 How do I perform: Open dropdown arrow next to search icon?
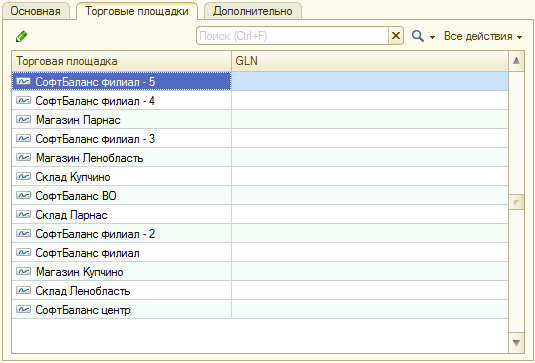tap(432, 37)
